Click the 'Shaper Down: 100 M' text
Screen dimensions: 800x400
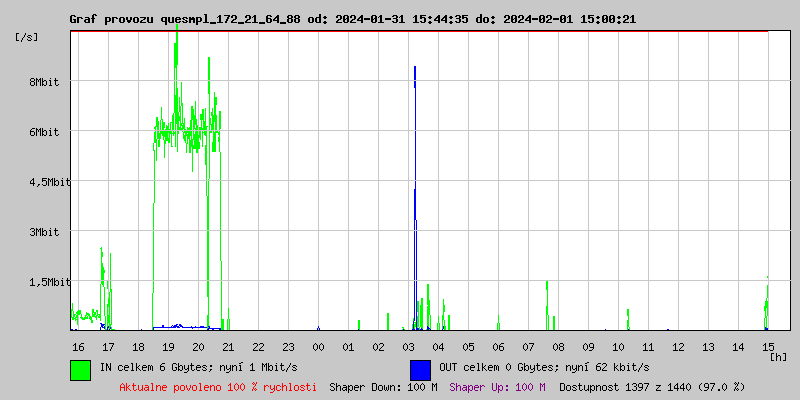coord(383,386)
